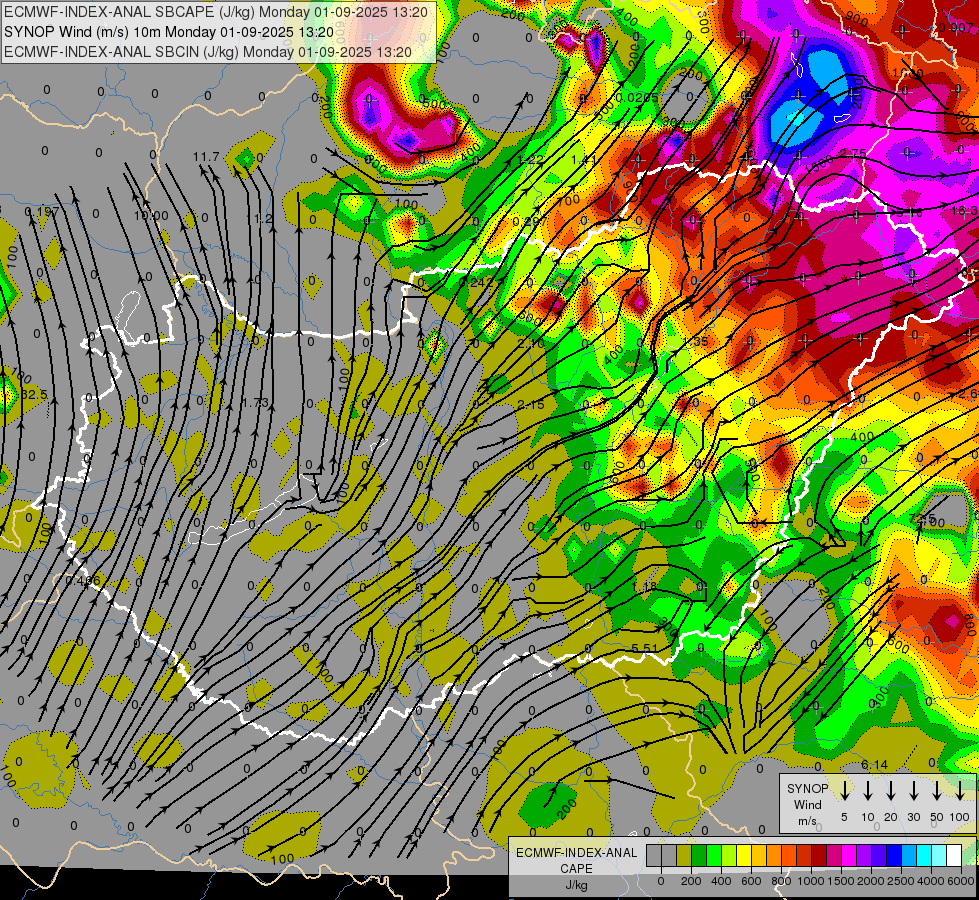Click the J/kg unit label in legend
979x900 pixels.
point(576,885)
